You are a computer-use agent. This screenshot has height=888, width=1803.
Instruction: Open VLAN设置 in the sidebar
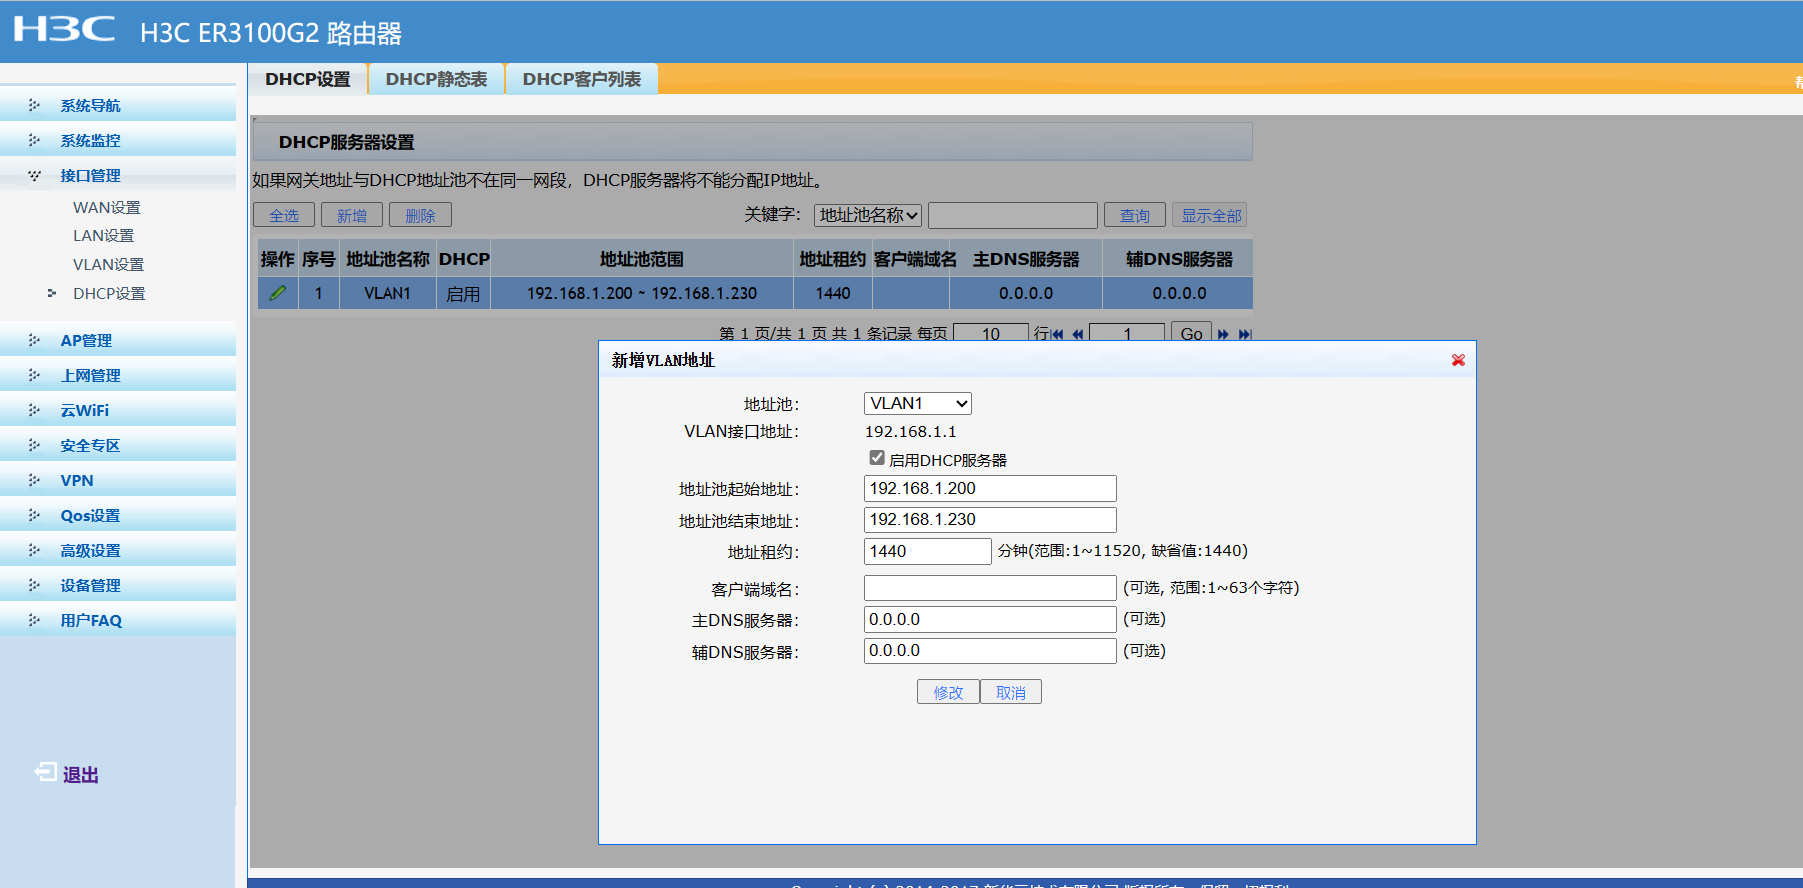point(108,264)
